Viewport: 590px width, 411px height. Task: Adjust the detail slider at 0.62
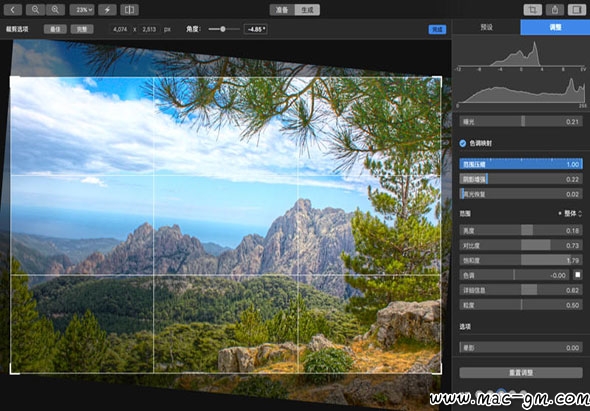pyautogui.click(x=521, y=290)
